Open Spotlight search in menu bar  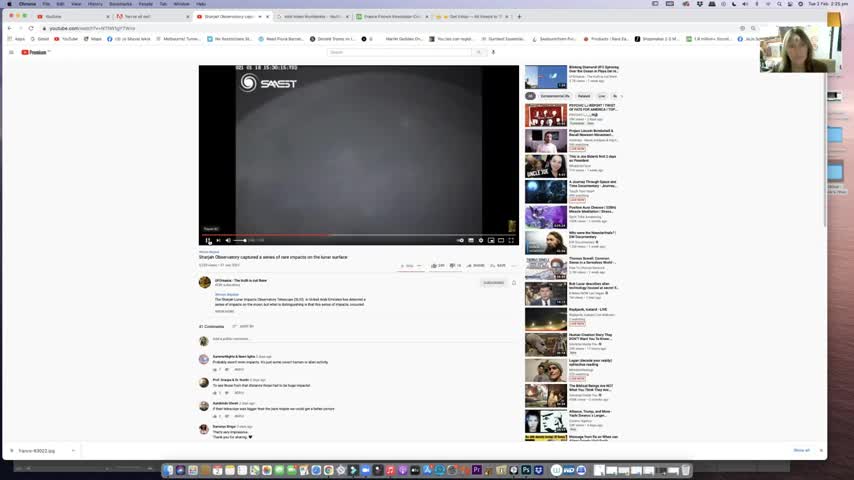[x=779, y=4]
